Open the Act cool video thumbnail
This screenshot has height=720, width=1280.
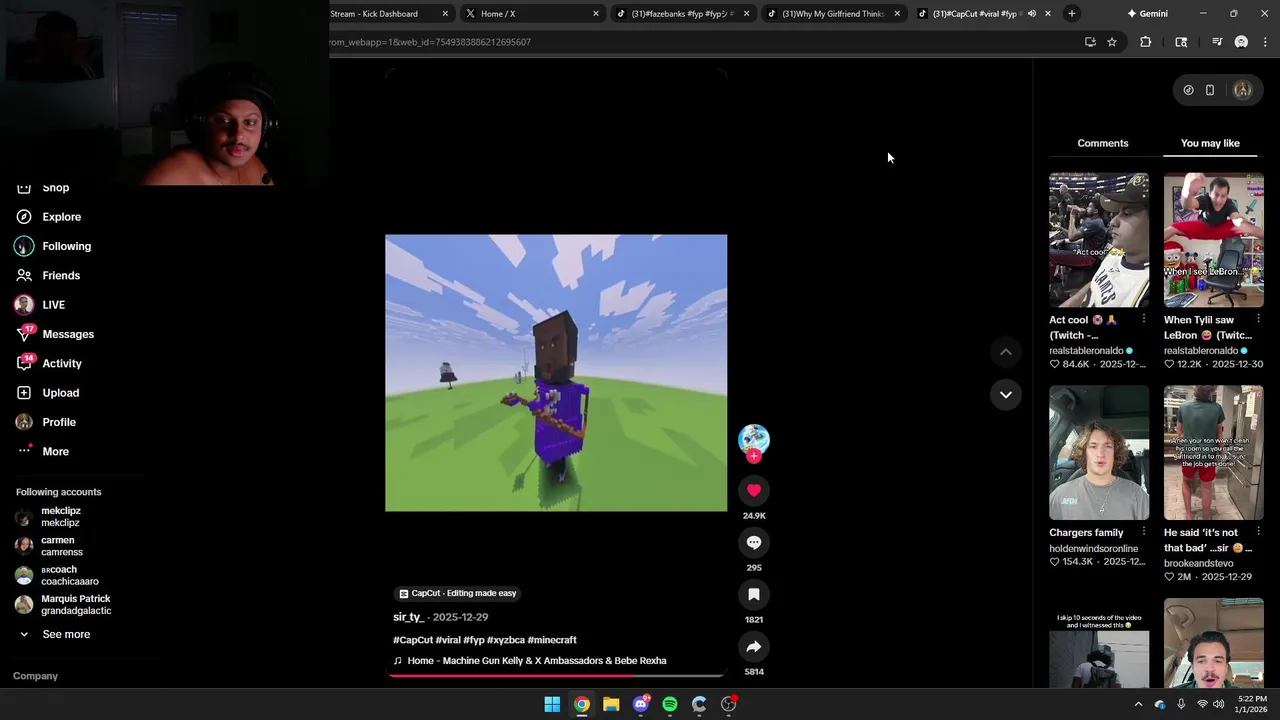coord(1099,240)
